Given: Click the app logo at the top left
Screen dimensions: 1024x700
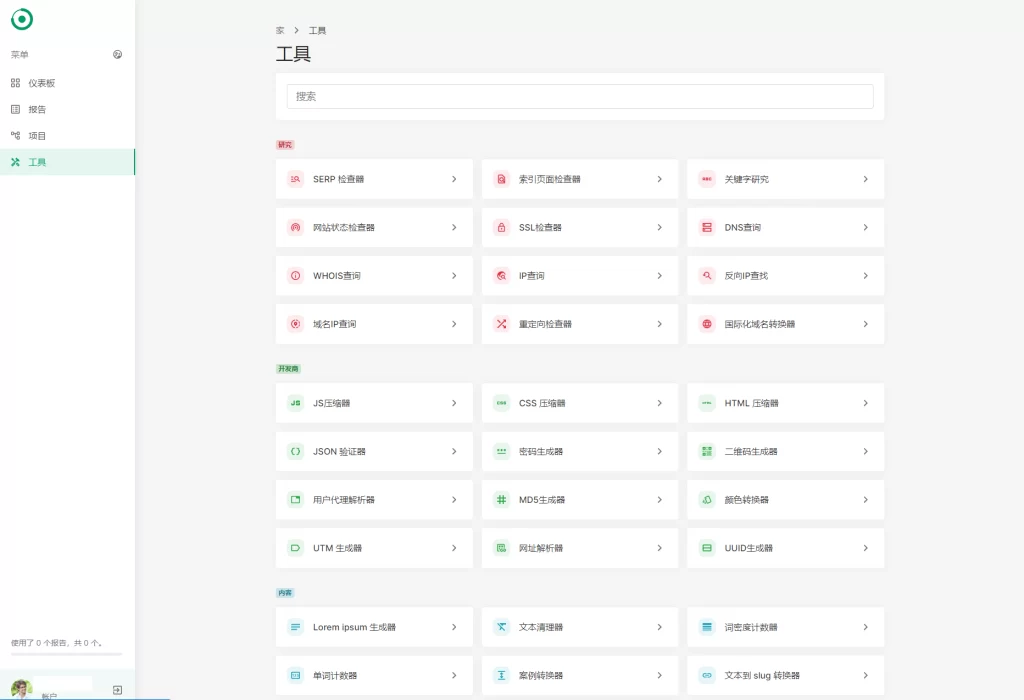Looking at the screenshot, I should point(21,19).
